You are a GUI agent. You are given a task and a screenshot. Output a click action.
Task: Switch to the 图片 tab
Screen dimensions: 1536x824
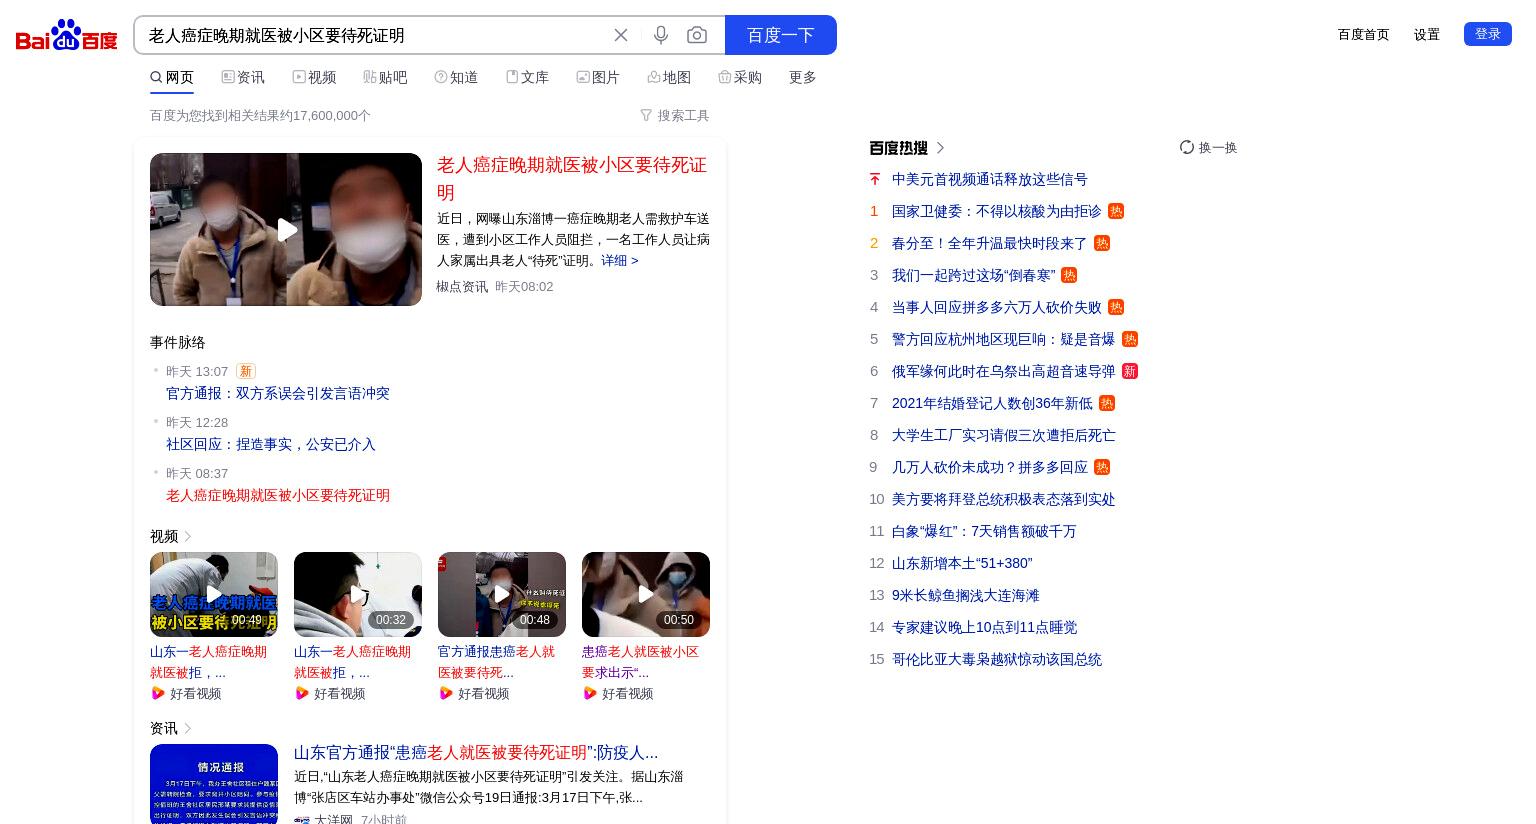598,77
